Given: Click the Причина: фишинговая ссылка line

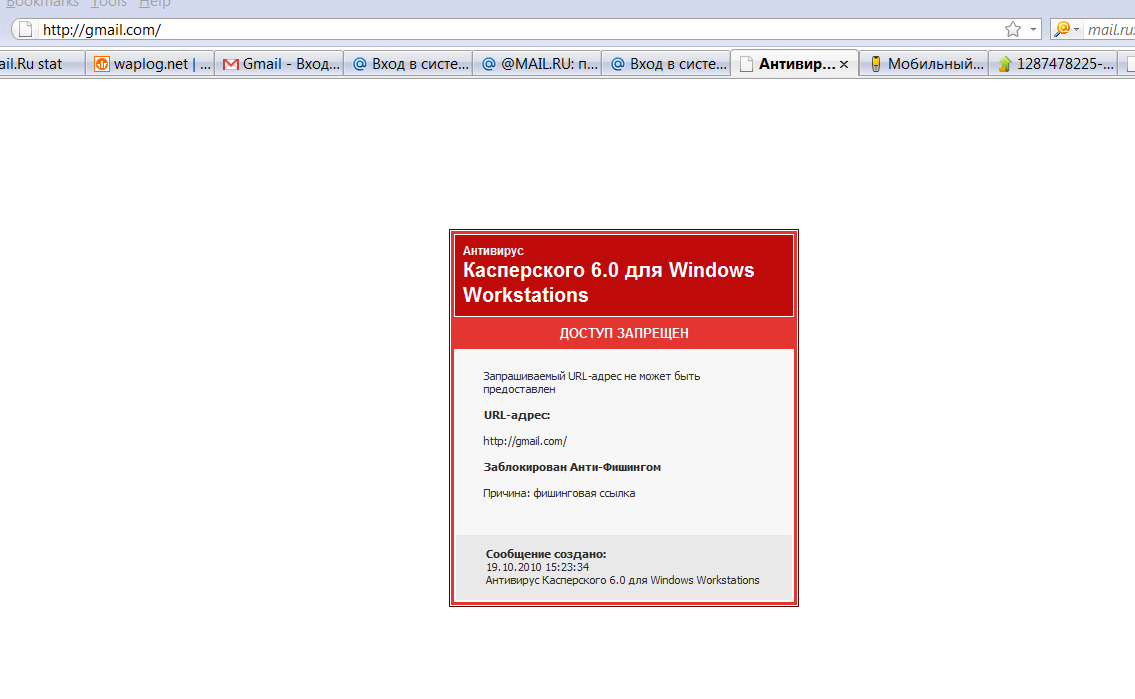Looking at the screenshot, I should (x=559, y=493).
